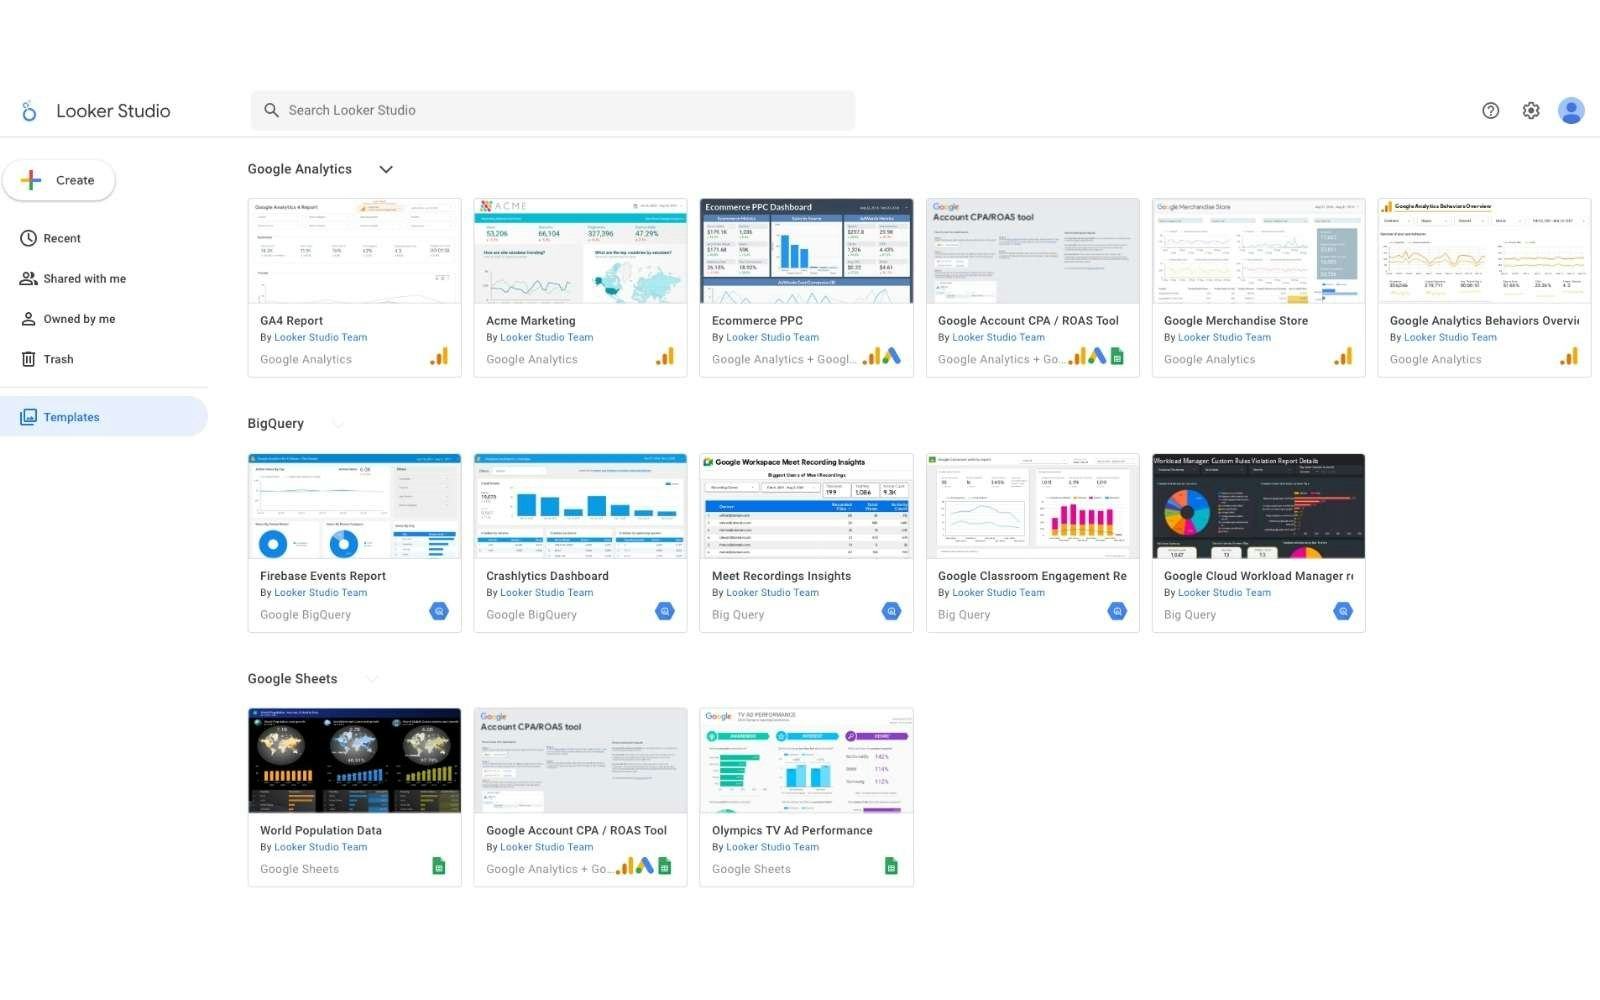
Task: Click Google Ads icon on Ecommerce PPC card
Action: tap(891, 356)
